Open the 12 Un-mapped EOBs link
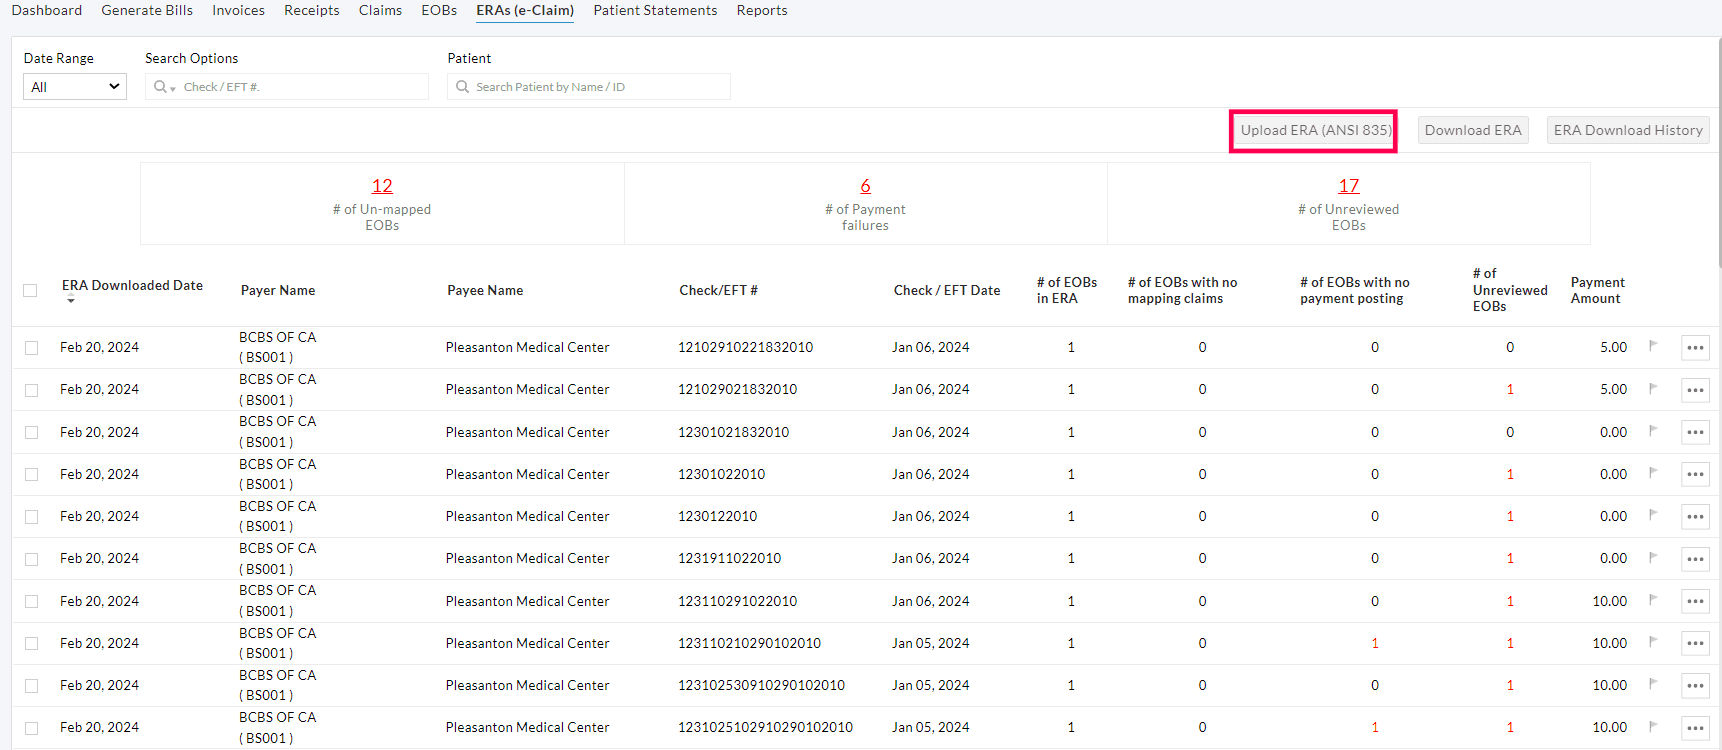1722x750 pixels. click(382, 186)
